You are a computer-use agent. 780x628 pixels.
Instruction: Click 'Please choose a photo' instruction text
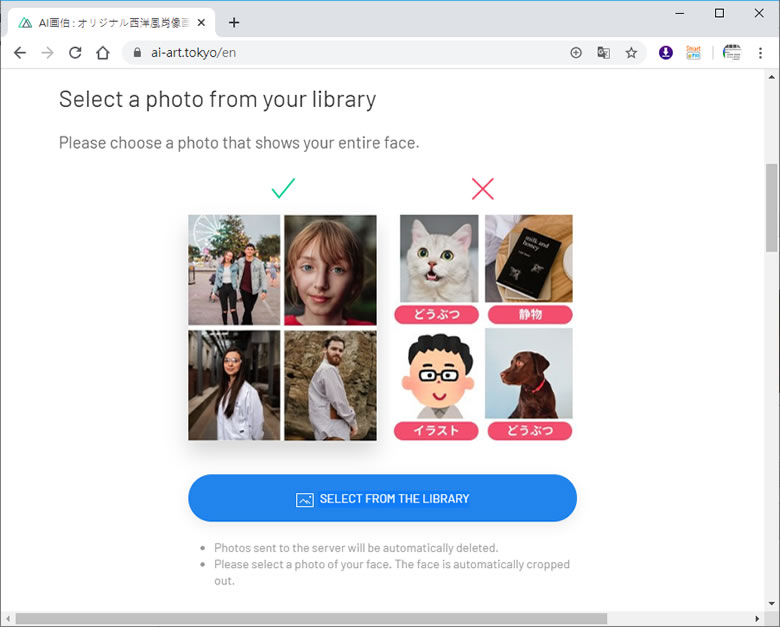pyautogui.click(x=239, y=143)
